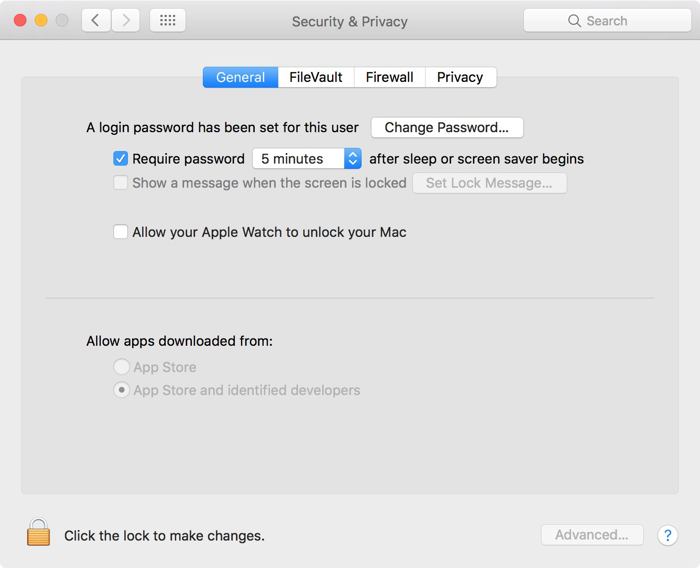Click the Advanced button

(592, 535)
